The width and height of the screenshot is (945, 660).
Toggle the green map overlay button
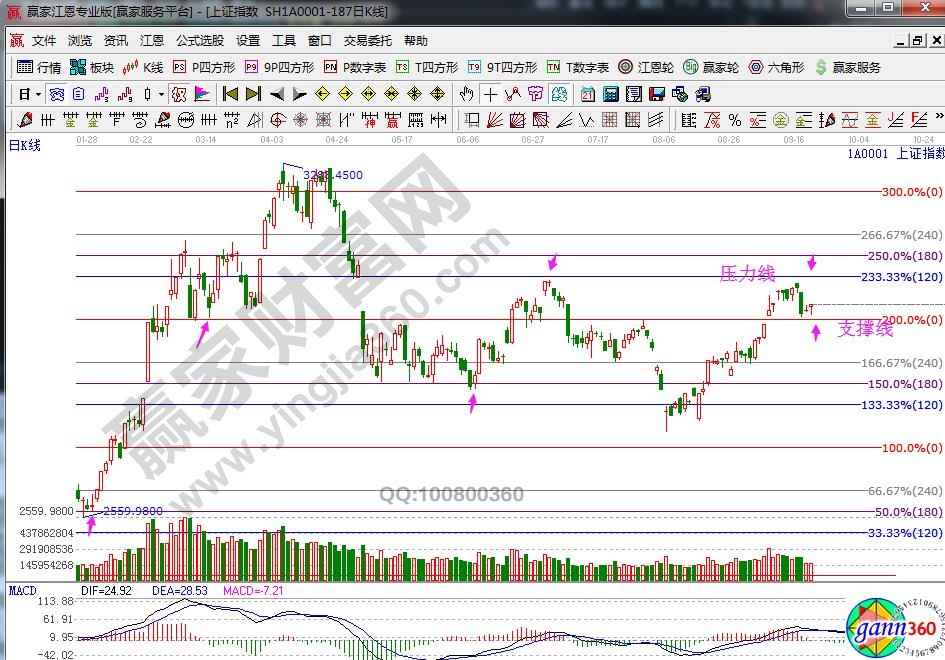(x=559, y=94)
